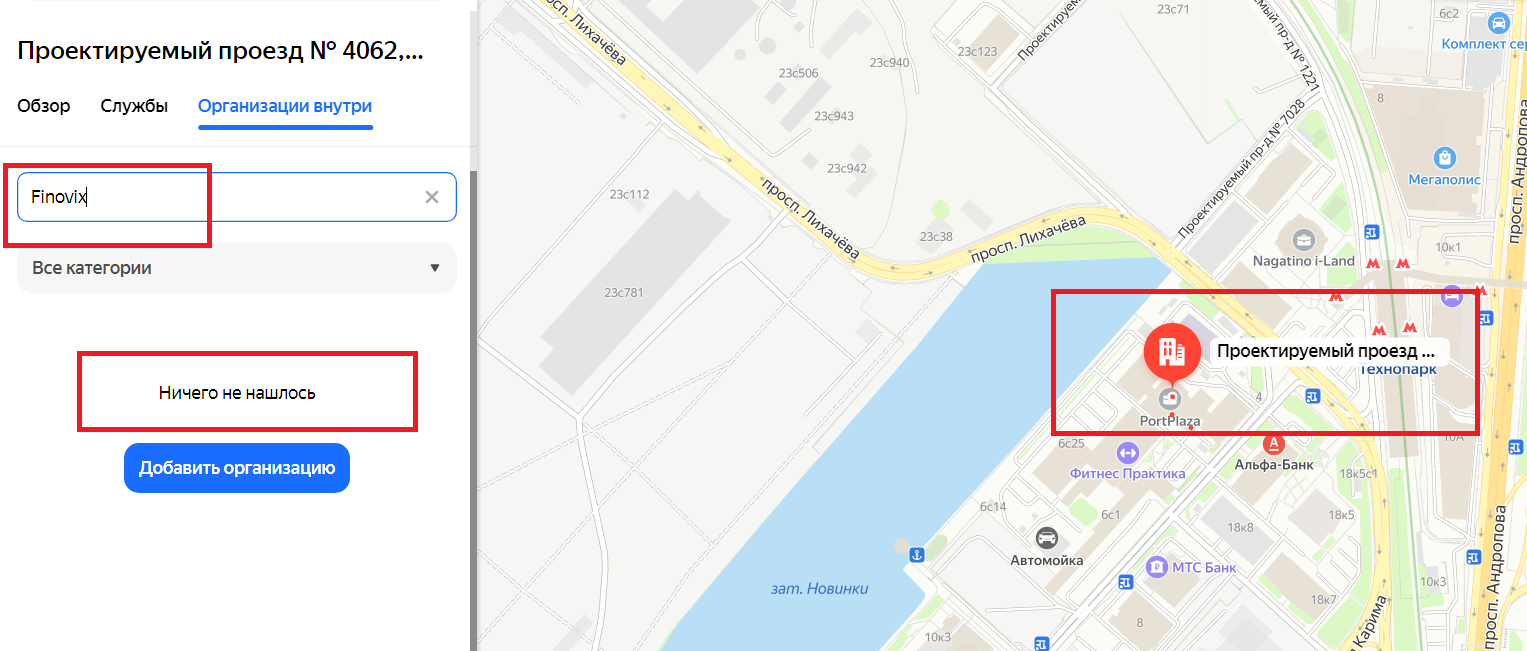The image size is (1527, 651).
Task: Open the Фитнес Практика map icon
Action: pyautogui.click(x=1128, y=452)
